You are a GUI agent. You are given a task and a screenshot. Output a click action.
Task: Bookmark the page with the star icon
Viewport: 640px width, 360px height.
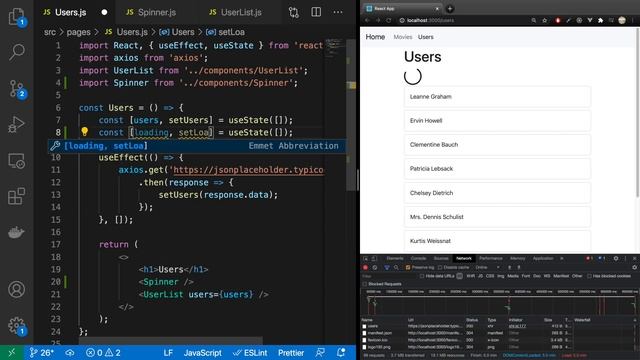pyautogui.click(x=544, y=20)
